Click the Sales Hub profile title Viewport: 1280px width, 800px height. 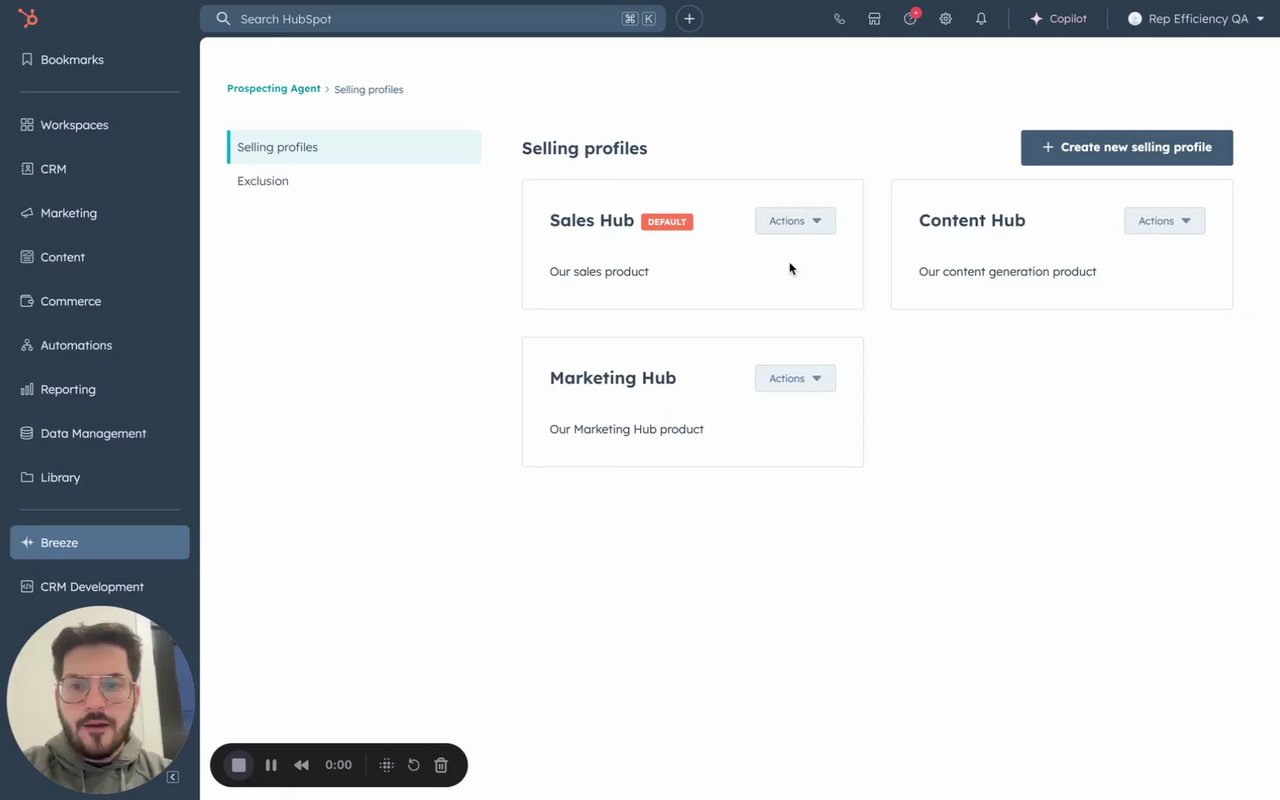592,221
